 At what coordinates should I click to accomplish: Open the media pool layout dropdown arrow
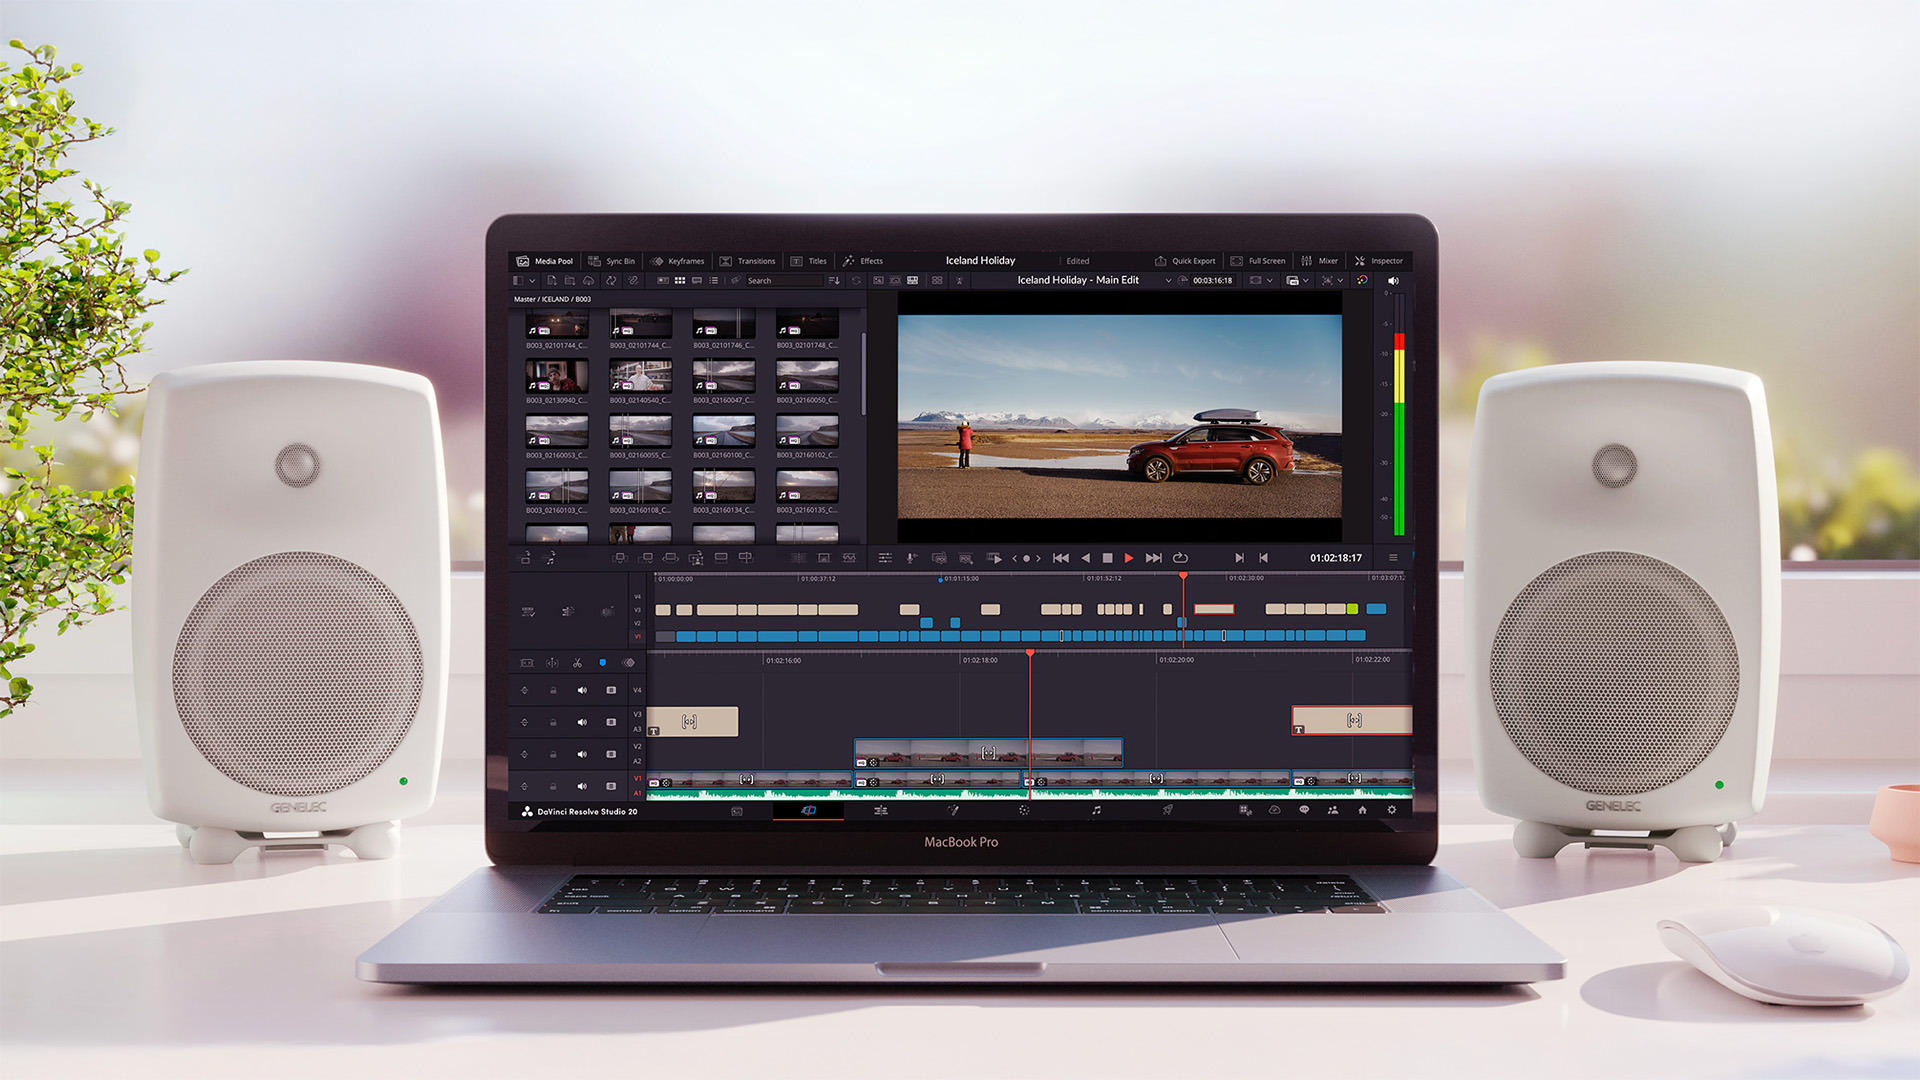tap(532, 281)
